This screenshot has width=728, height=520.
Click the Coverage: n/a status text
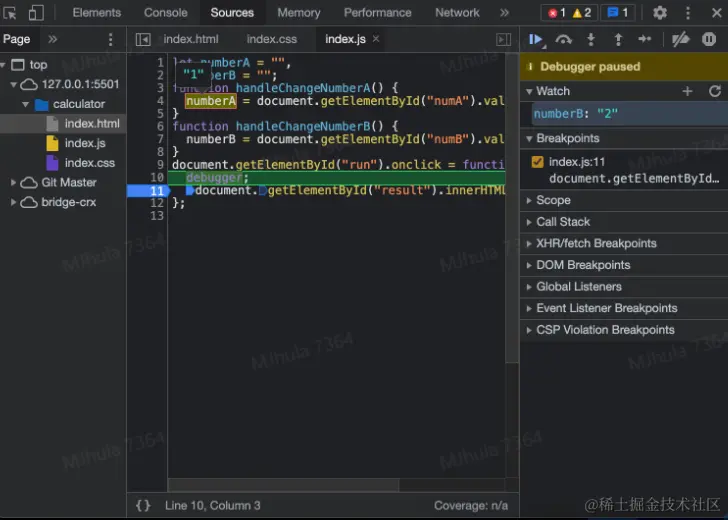click(x=471, y=505)
